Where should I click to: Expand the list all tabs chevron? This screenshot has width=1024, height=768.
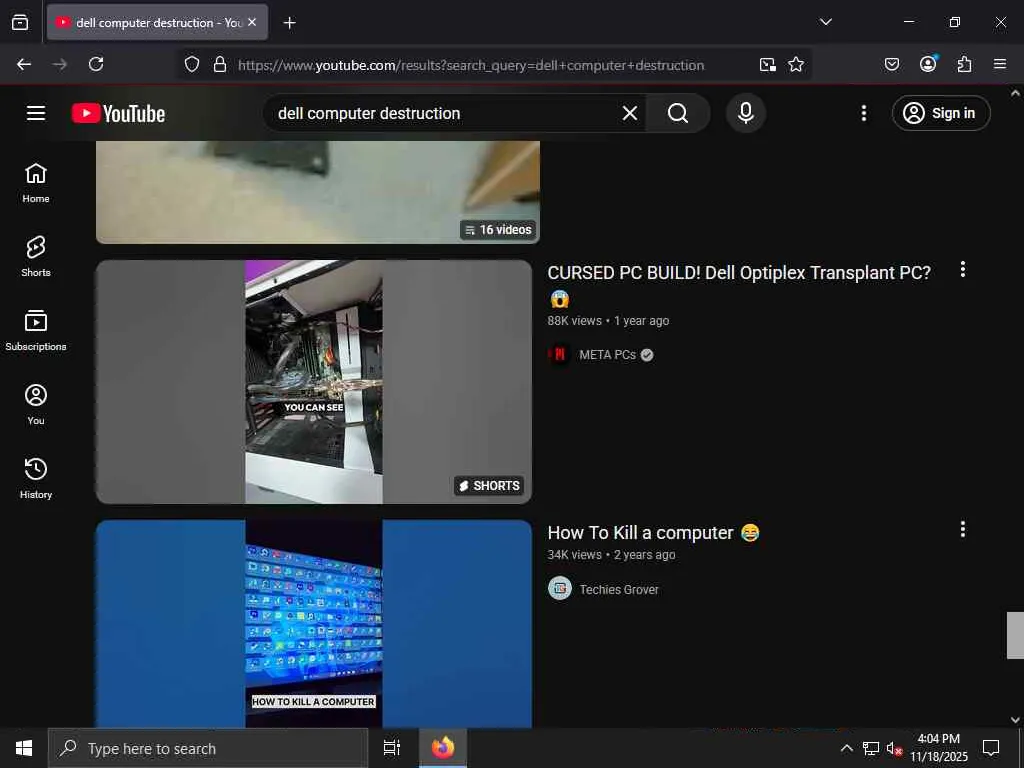coord(825,22)
